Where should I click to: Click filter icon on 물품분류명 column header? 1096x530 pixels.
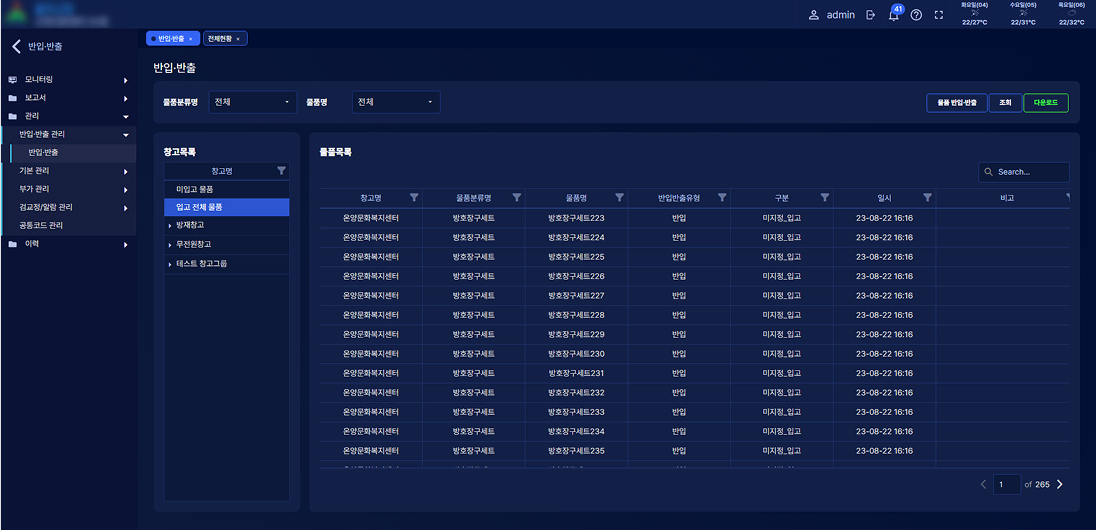(x=517, y=197)
